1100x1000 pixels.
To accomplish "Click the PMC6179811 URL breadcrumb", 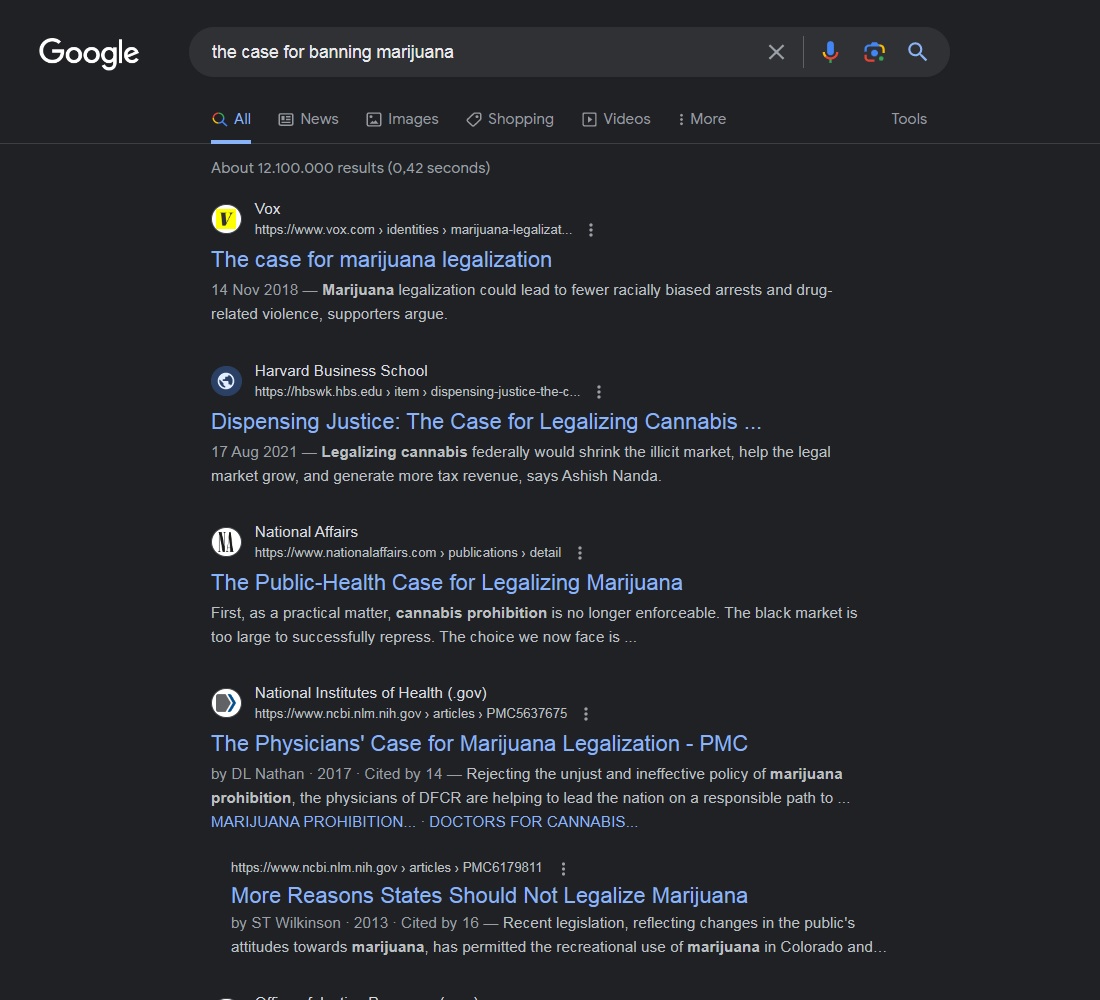I will coord(386,867).
